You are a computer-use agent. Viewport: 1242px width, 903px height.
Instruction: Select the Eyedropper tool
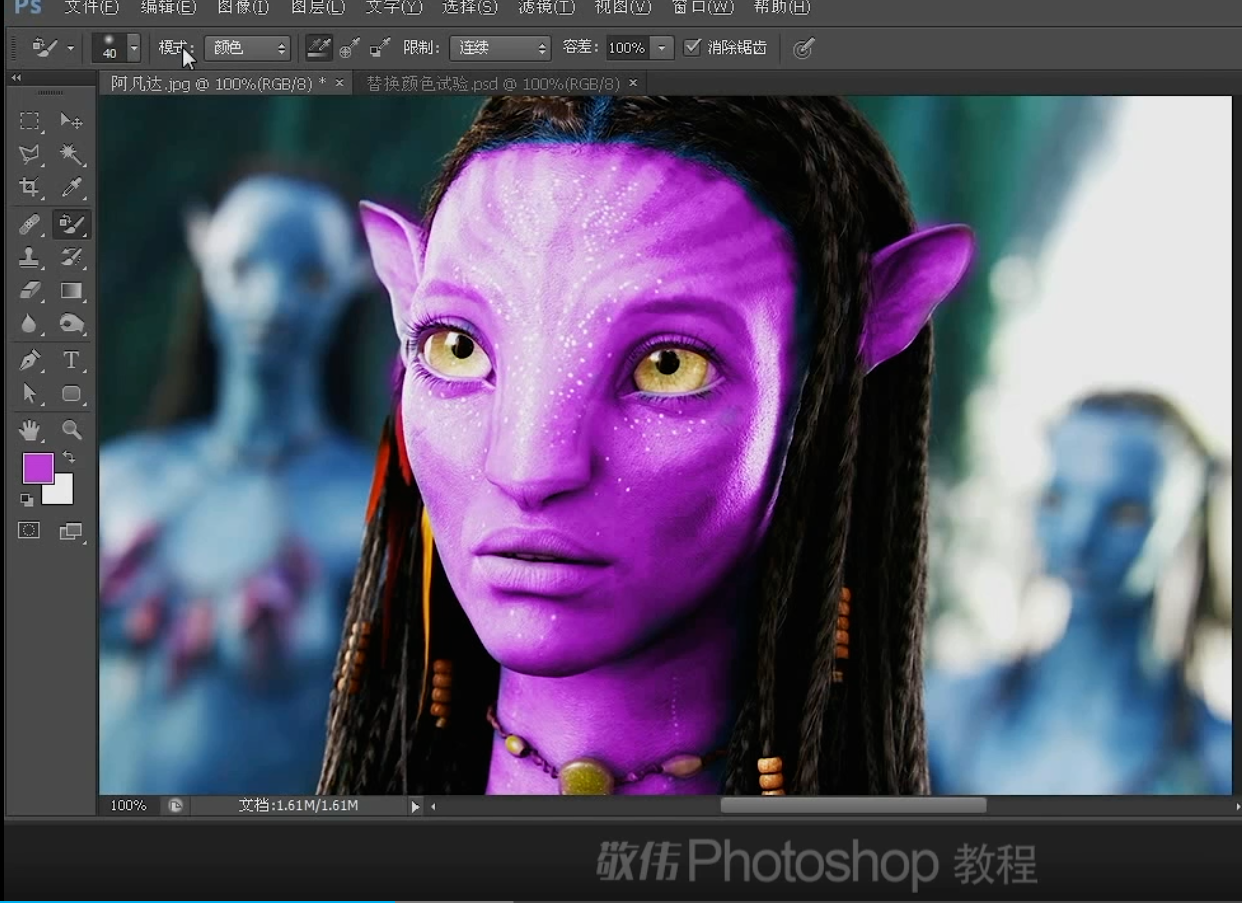tap(71, 187)
